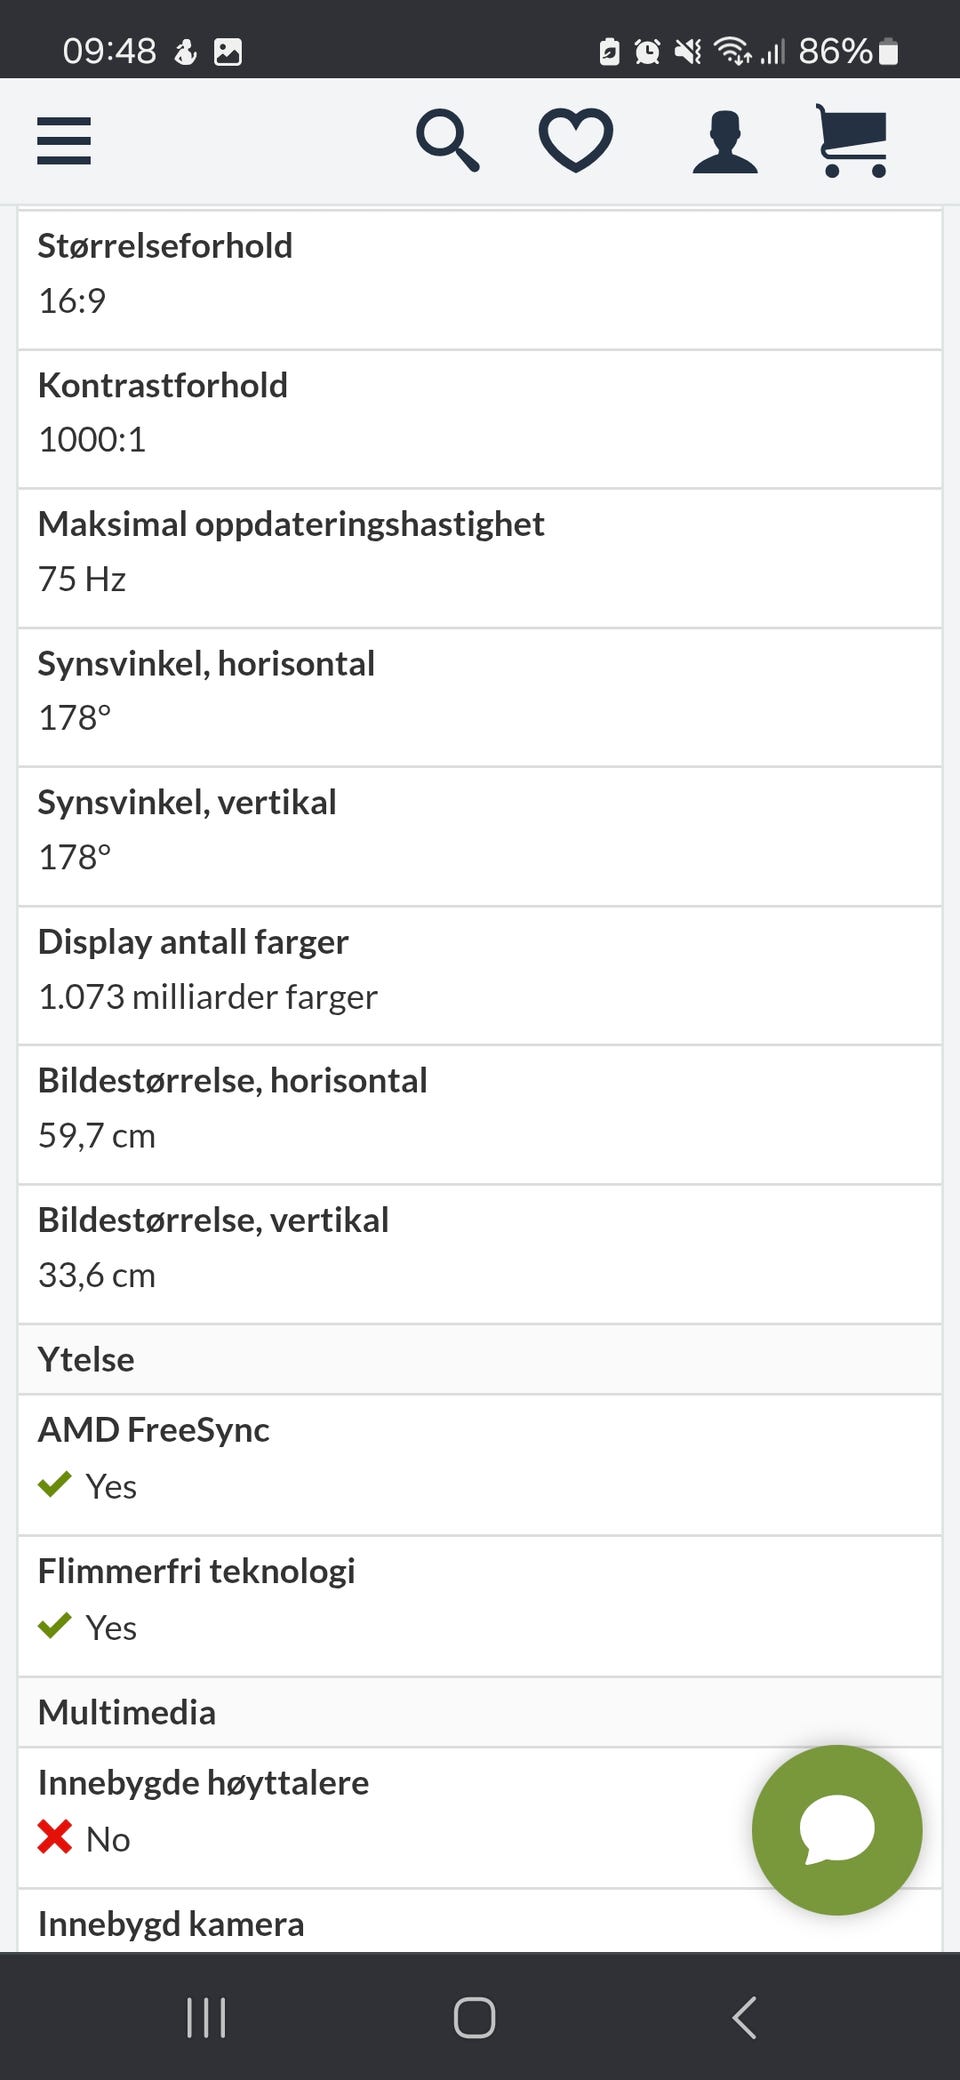Open the green chat bubble
960x2080 pixels.
point(837,1829)
